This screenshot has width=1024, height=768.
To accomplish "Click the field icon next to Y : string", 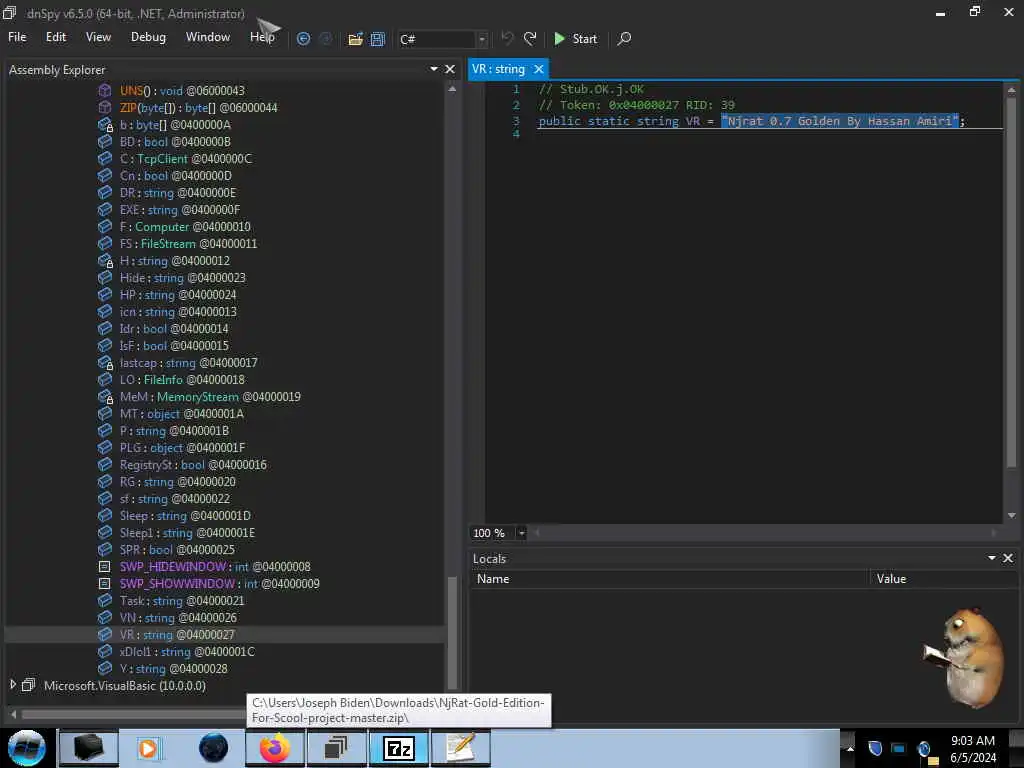I will (104, 669).
